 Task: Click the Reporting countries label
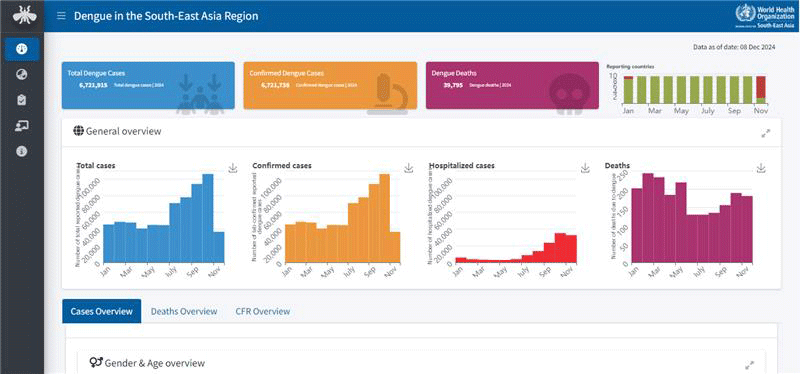coord(631,66)
